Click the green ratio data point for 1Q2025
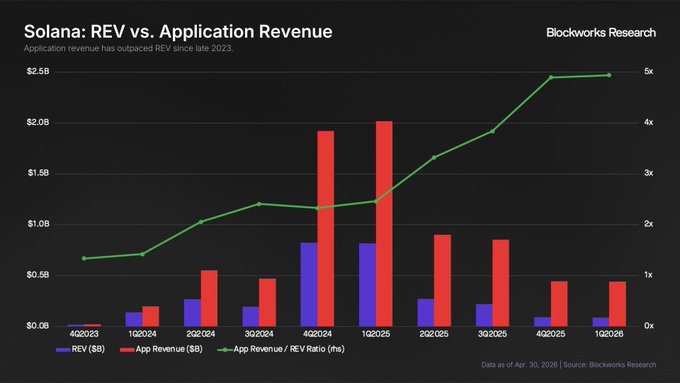680x383 pixels. click(x=376, y=201)
